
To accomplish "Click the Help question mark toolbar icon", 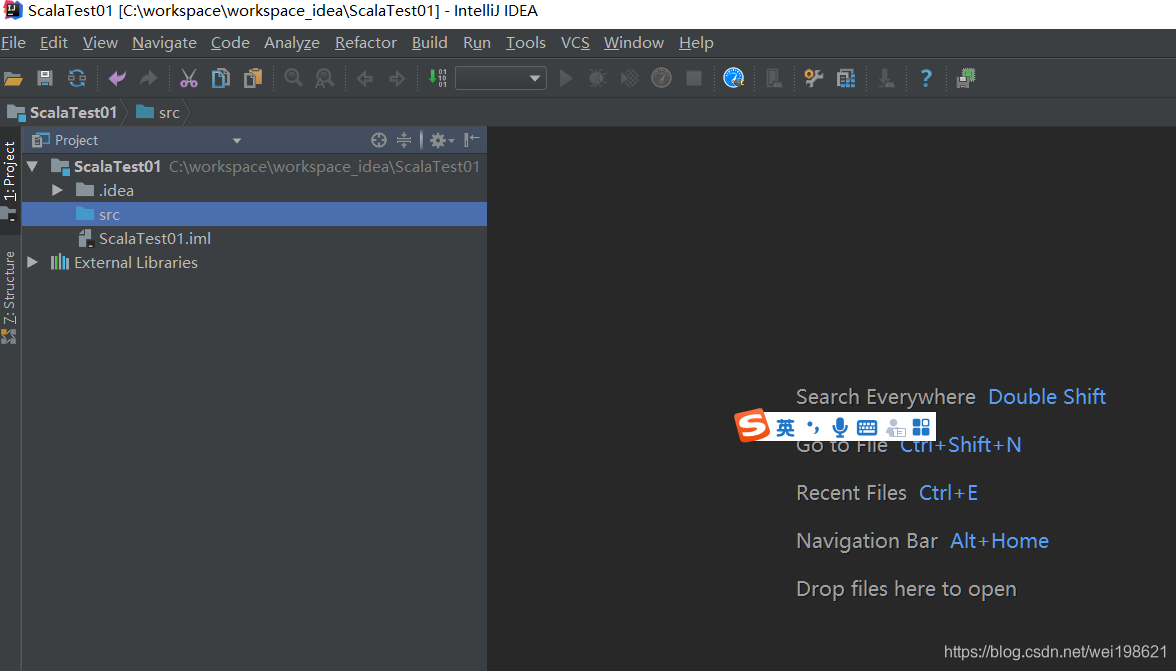I will tap(925, 78).
